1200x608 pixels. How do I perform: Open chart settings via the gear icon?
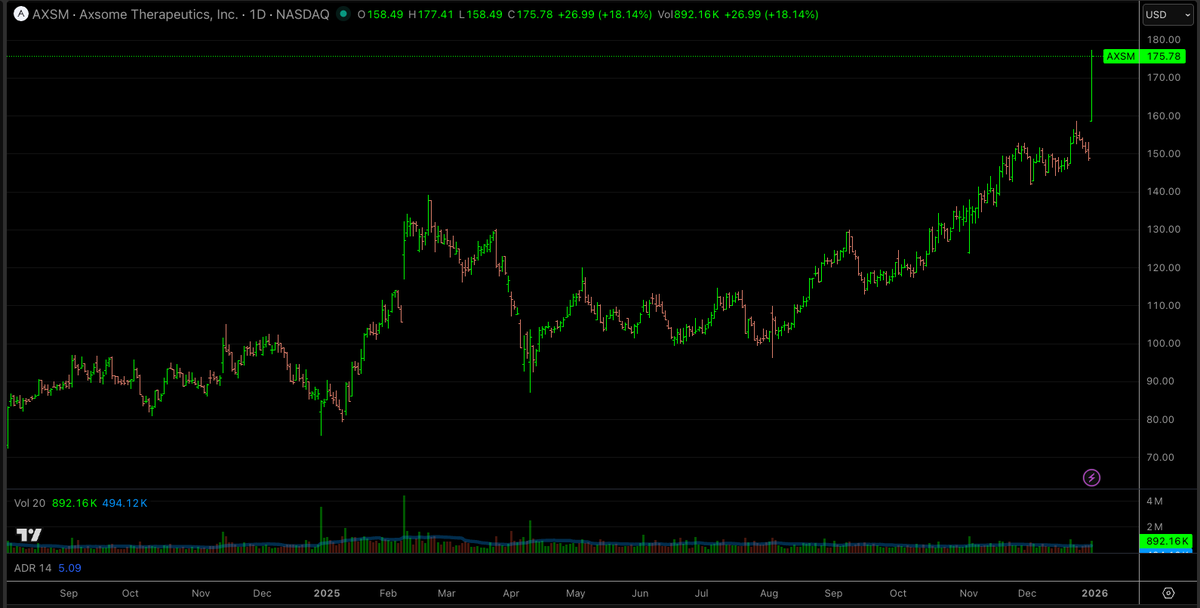(1168, 593)
